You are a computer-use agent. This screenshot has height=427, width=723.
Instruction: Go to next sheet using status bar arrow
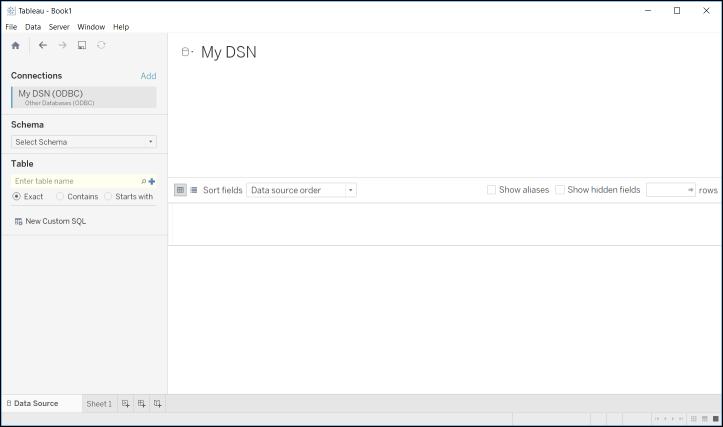tap(673, 419)
